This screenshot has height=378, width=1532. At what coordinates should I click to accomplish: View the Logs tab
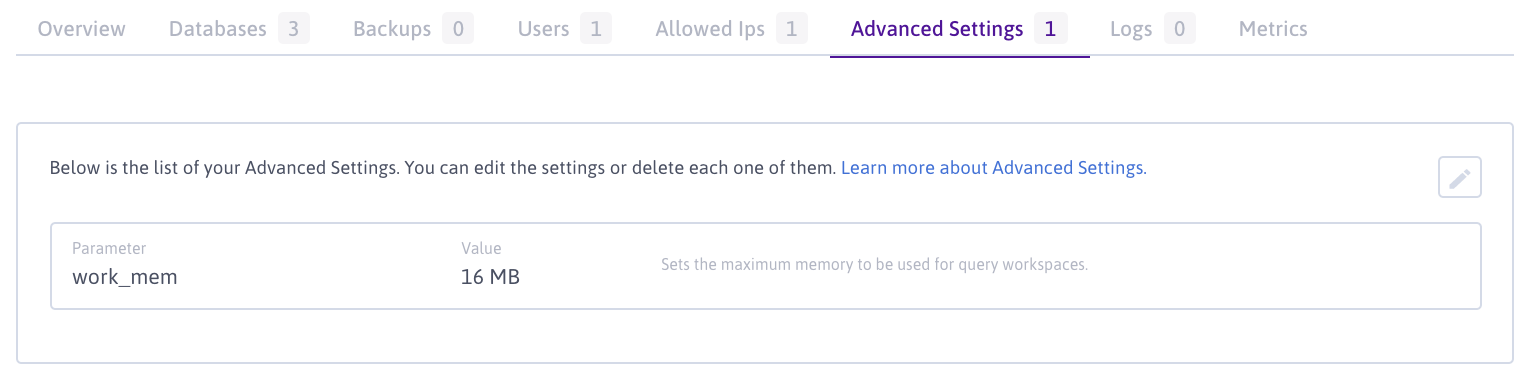(x=1153, y=29)
